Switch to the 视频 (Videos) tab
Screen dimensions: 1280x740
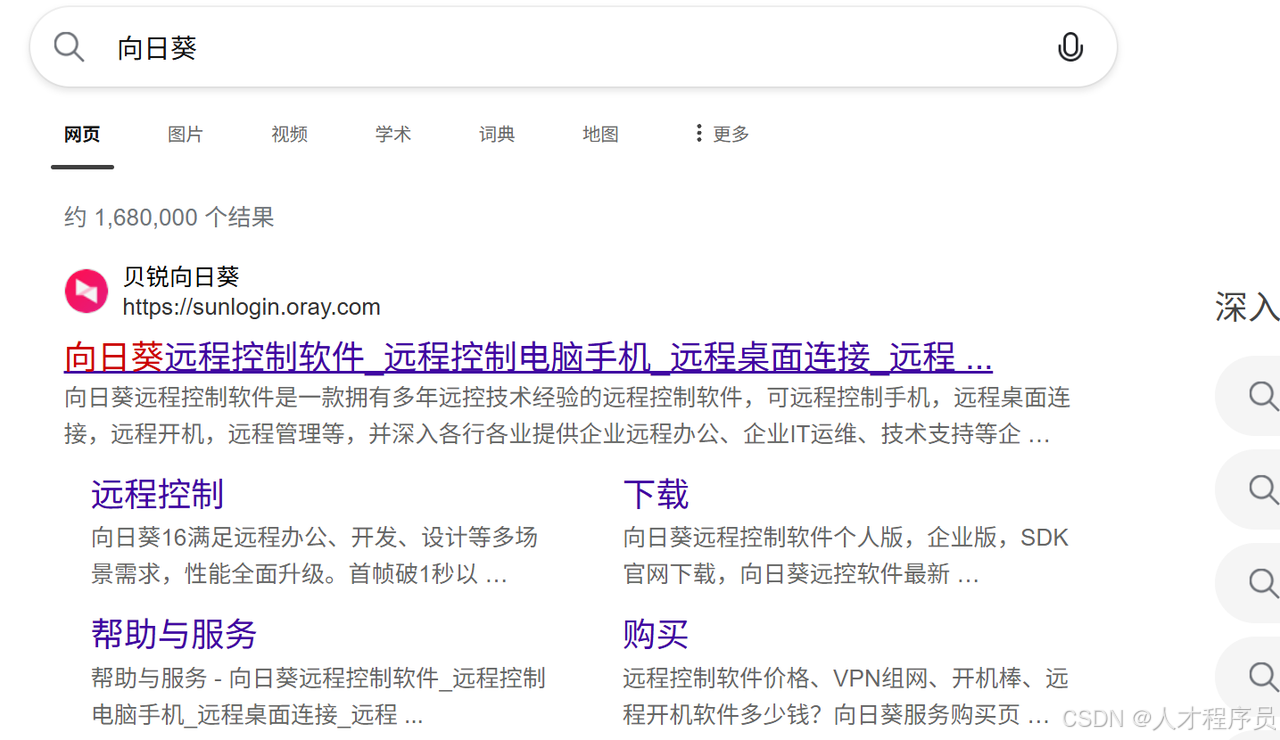pos(289,133)
